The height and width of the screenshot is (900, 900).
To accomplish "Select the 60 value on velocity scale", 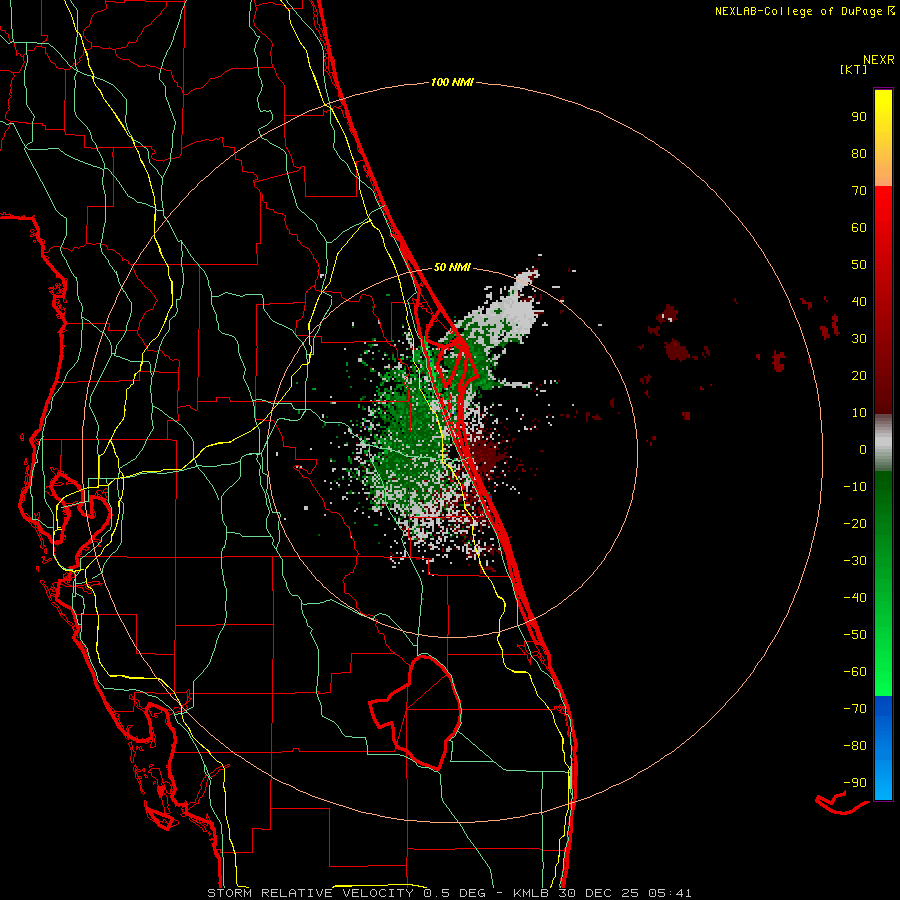I will (859, 227).
